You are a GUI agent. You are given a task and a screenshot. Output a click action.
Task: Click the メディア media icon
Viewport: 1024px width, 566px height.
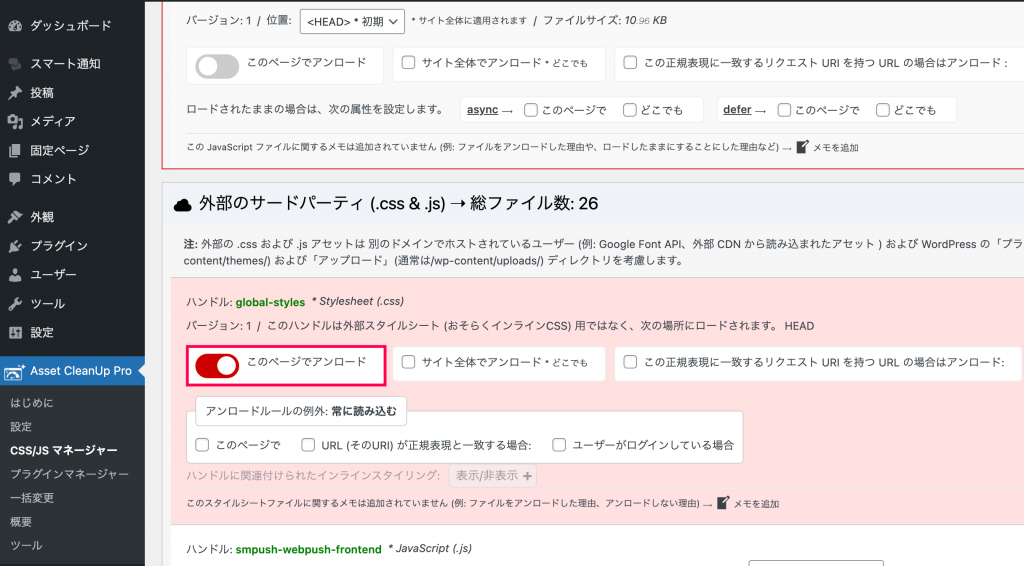point(15,121)
